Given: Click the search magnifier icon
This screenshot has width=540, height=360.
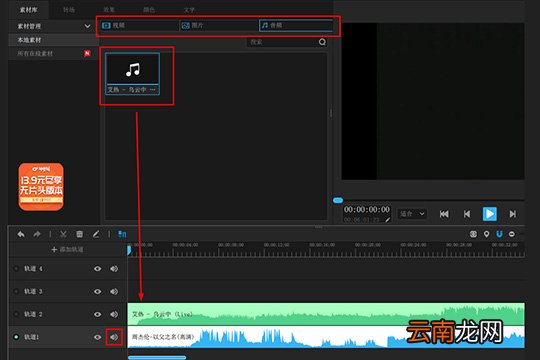Looking at the screenshot, I should (x=322, y=42).
